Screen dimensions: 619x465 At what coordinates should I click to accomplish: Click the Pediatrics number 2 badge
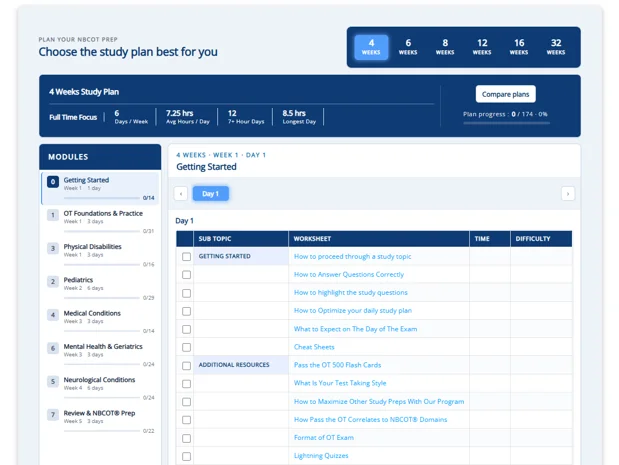point(53,281)
